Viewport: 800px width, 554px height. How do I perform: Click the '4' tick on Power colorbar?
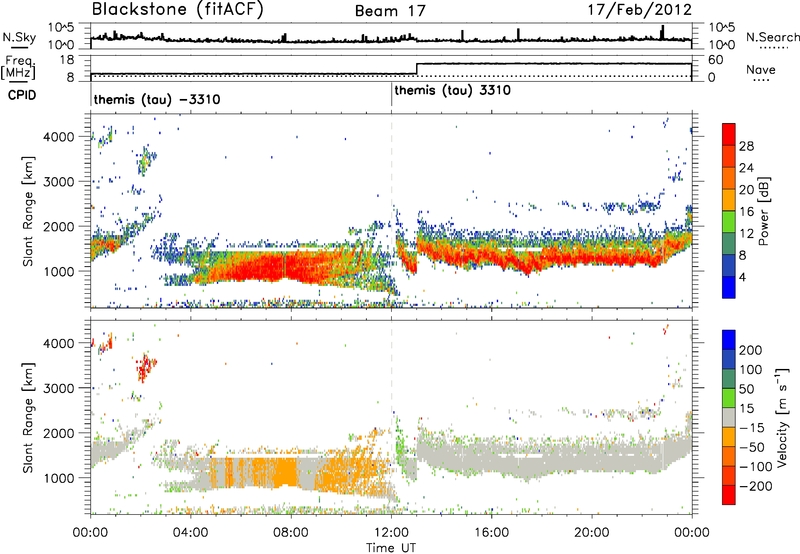[743, 278]
